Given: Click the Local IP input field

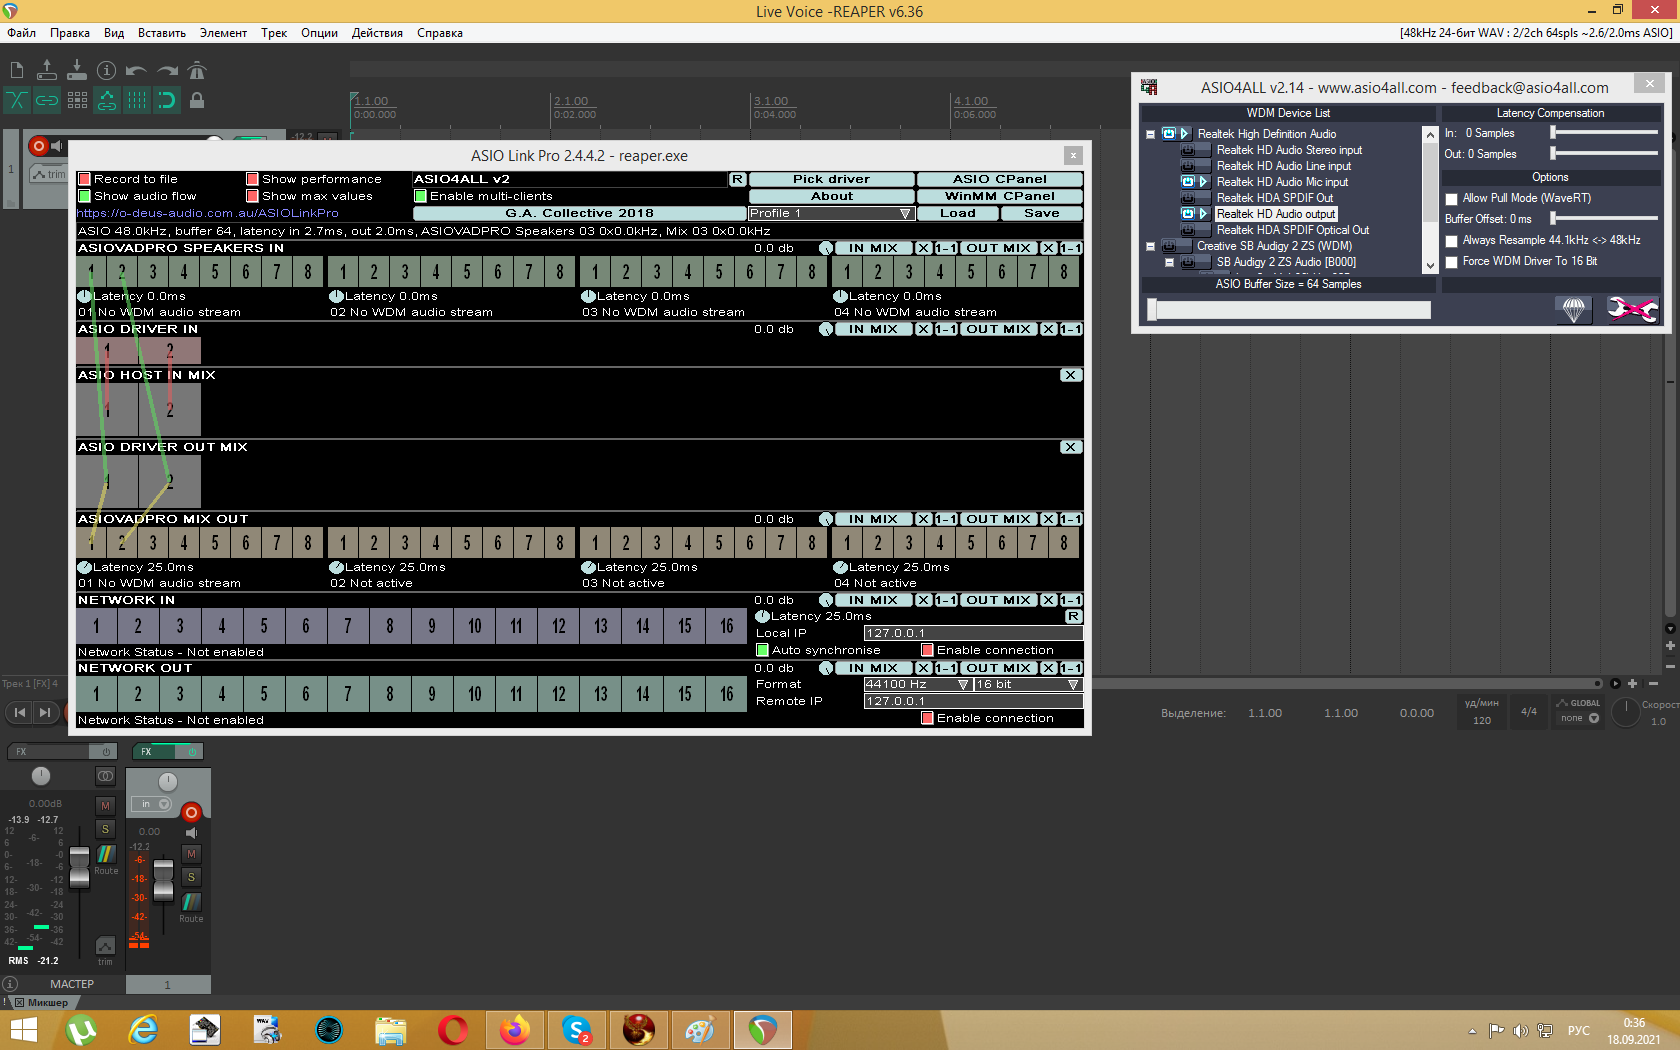Looking at the screenshot, I should (973, 634).
